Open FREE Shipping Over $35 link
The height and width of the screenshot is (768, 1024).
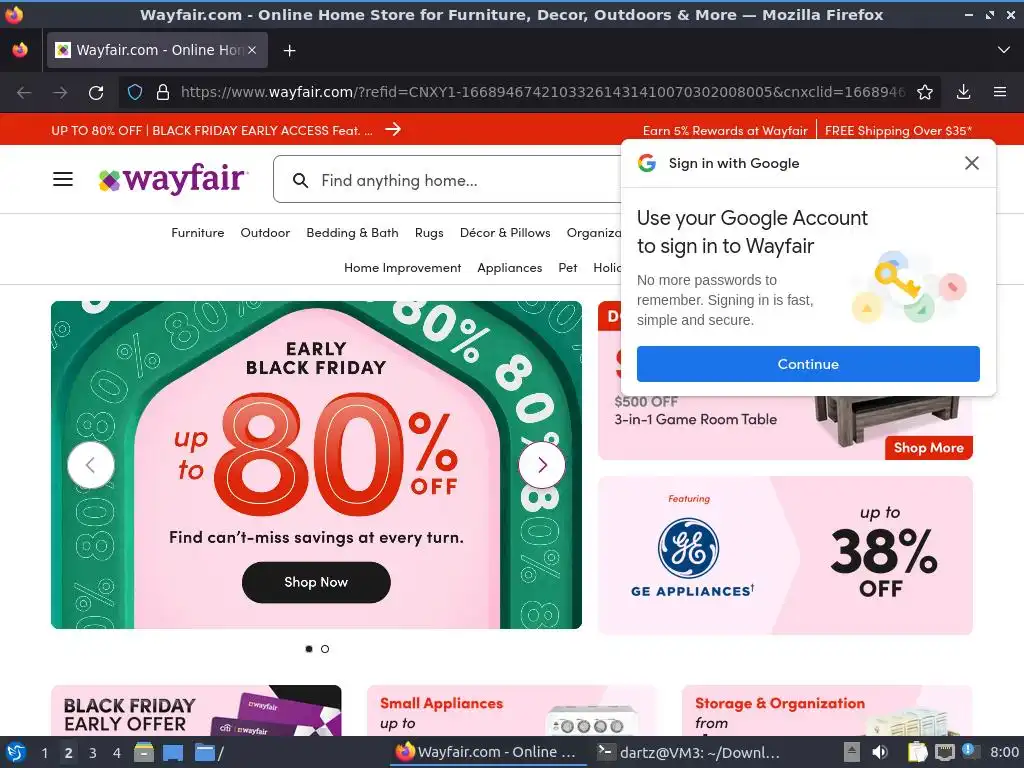[898, 131]
